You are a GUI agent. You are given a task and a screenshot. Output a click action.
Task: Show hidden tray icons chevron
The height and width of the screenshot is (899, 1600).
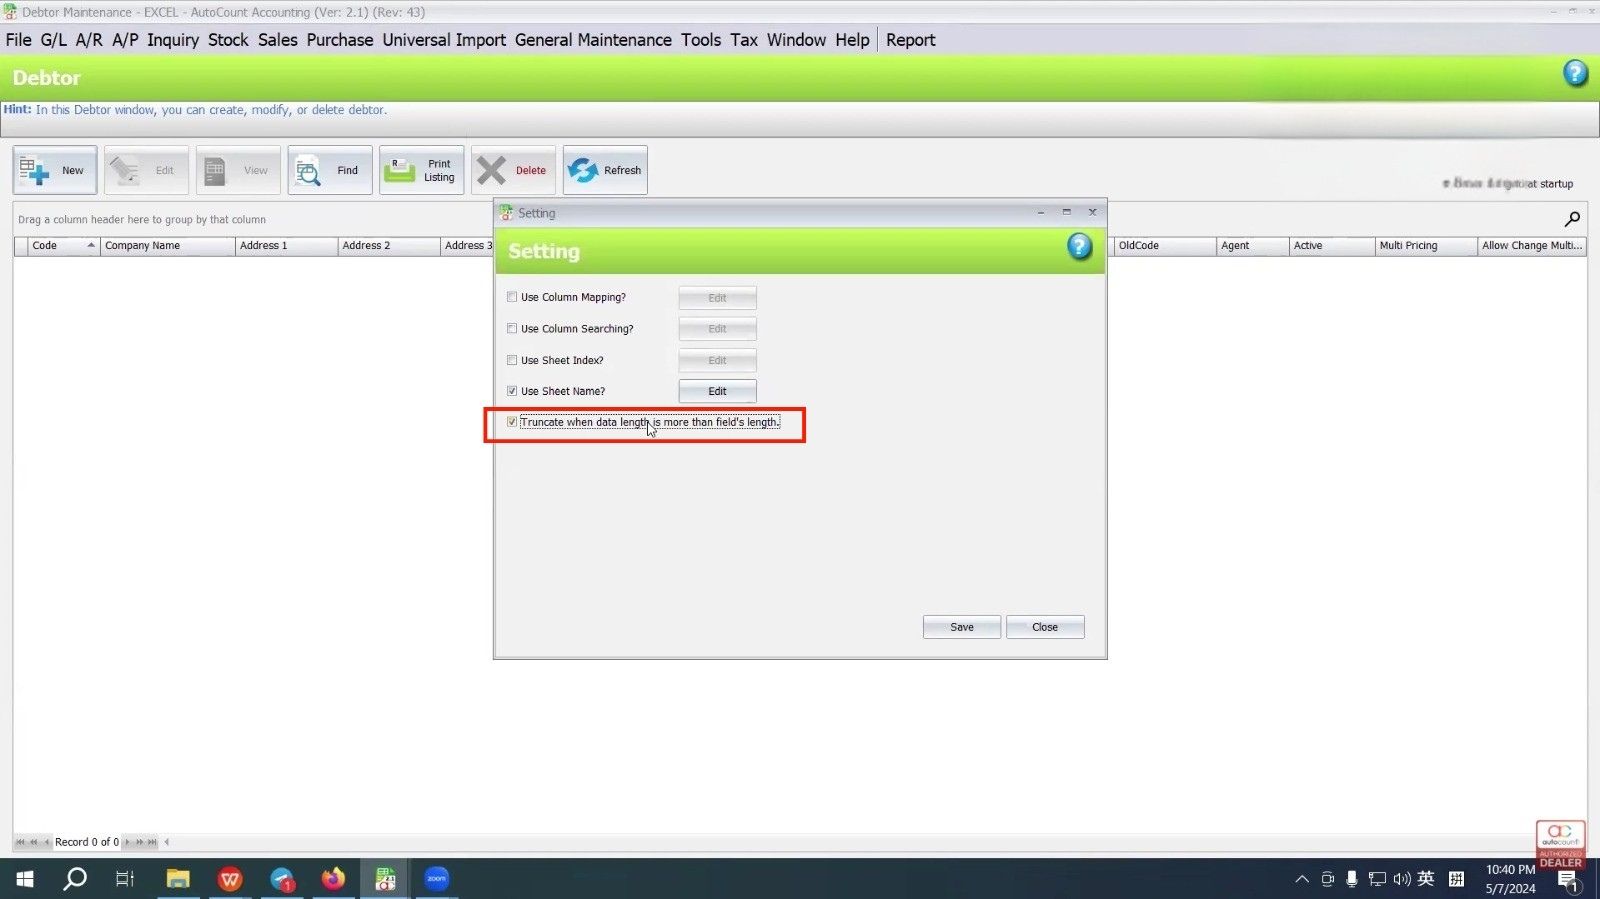[x=1301, y=879]
